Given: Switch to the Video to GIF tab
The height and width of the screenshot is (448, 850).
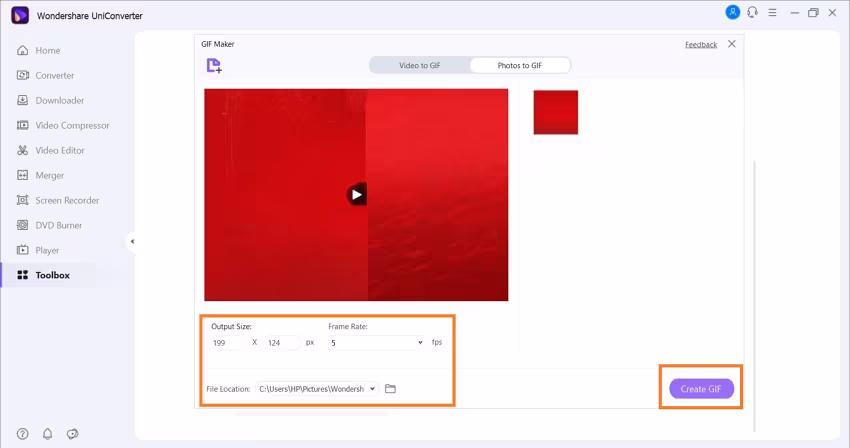Looking at the screenshot, I should point(420,65).
